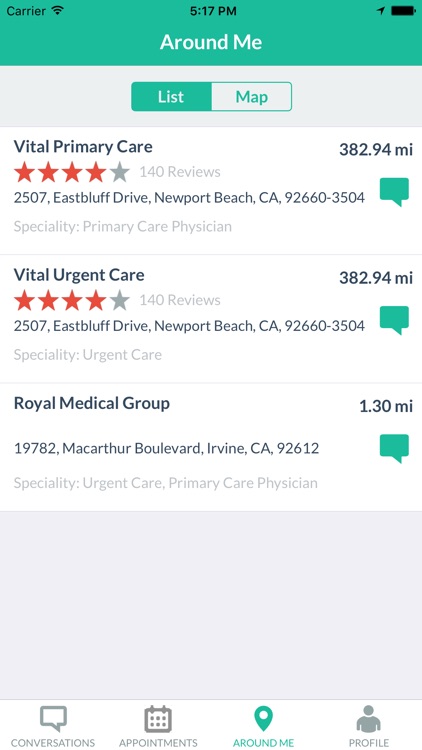Select the Around Me pin icon
Image resolution: width=422 pixels, height=750 pixels.
(x=263, y=719)
